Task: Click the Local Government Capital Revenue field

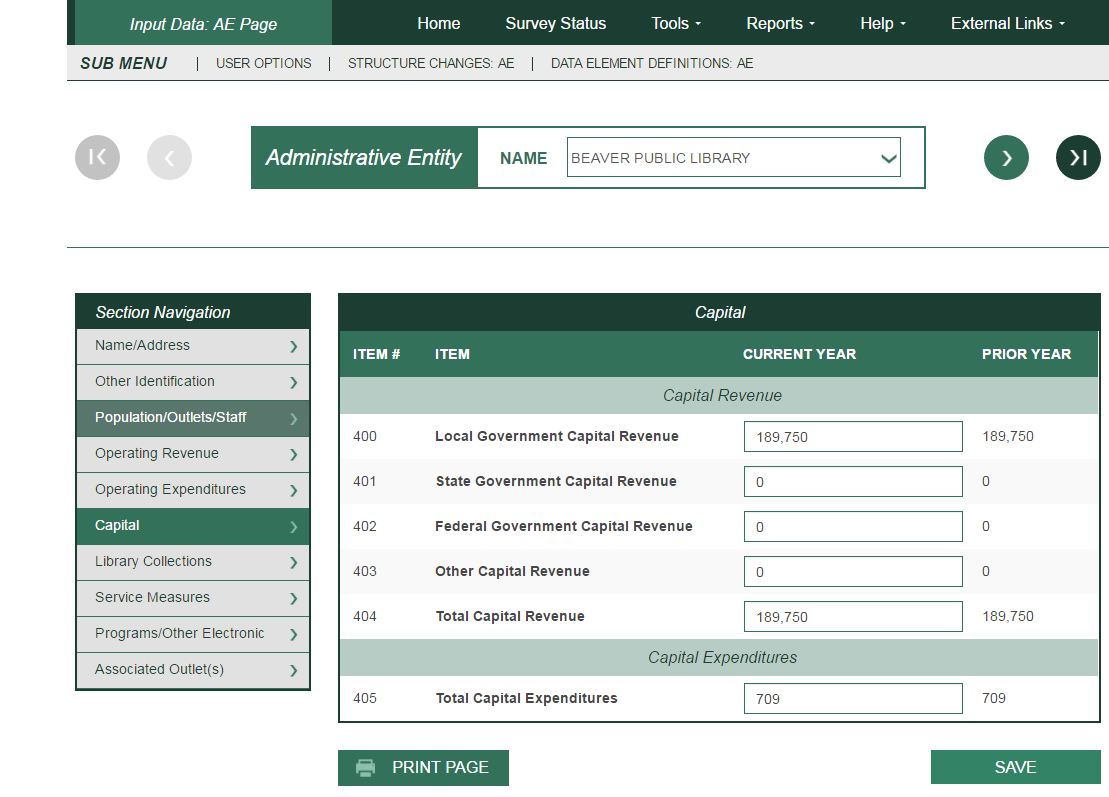Action: (x=853, y=437)
